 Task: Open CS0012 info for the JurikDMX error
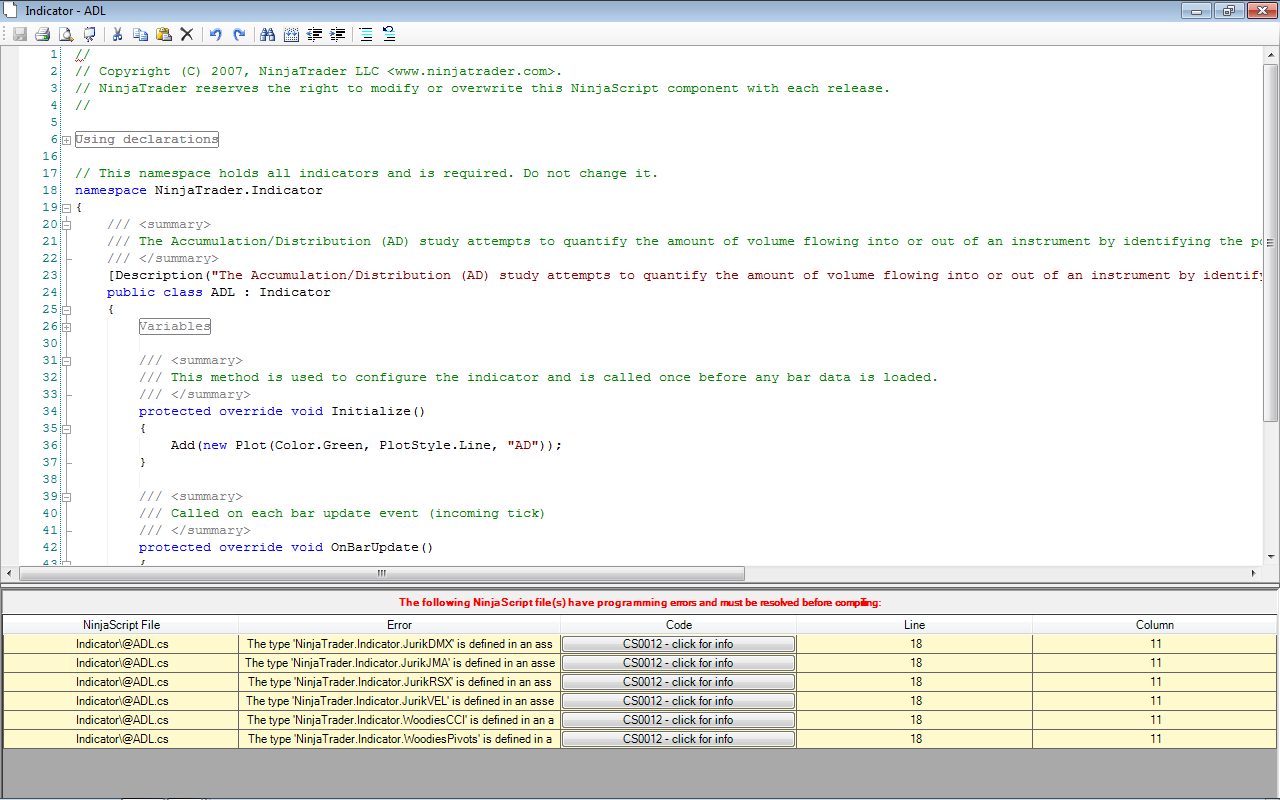(x=678, y=644)
